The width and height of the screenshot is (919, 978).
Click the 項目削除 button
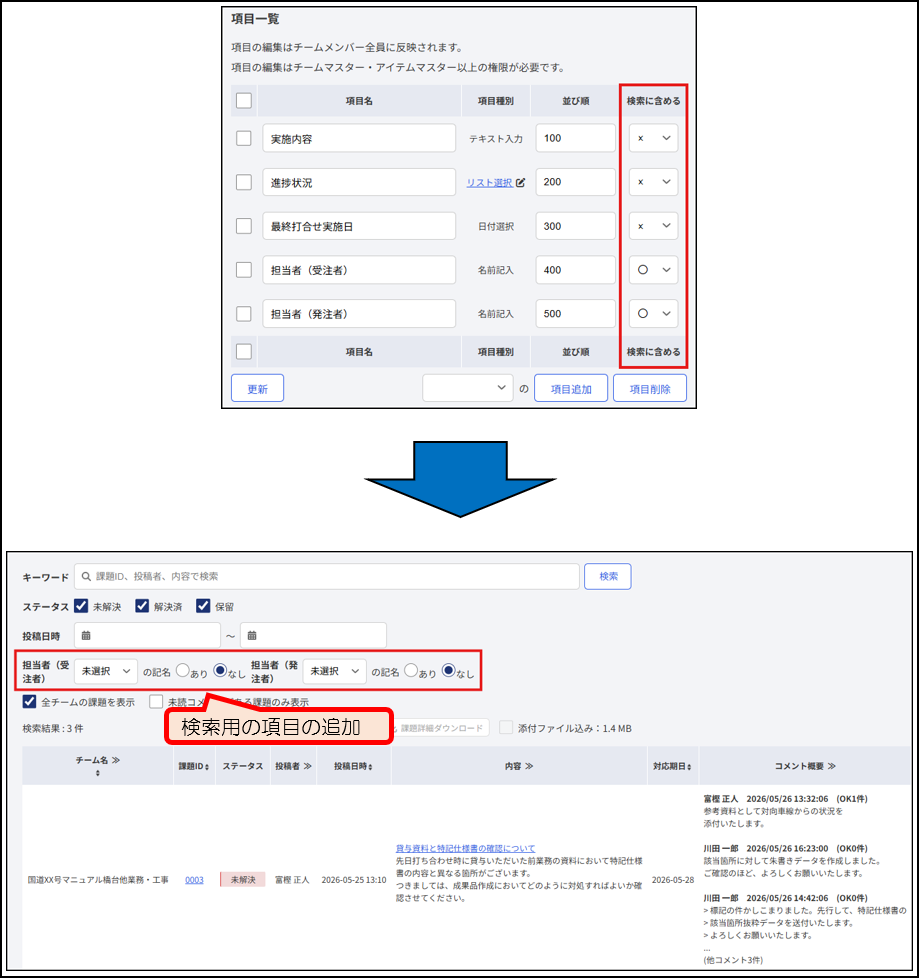tap(649, 388)
